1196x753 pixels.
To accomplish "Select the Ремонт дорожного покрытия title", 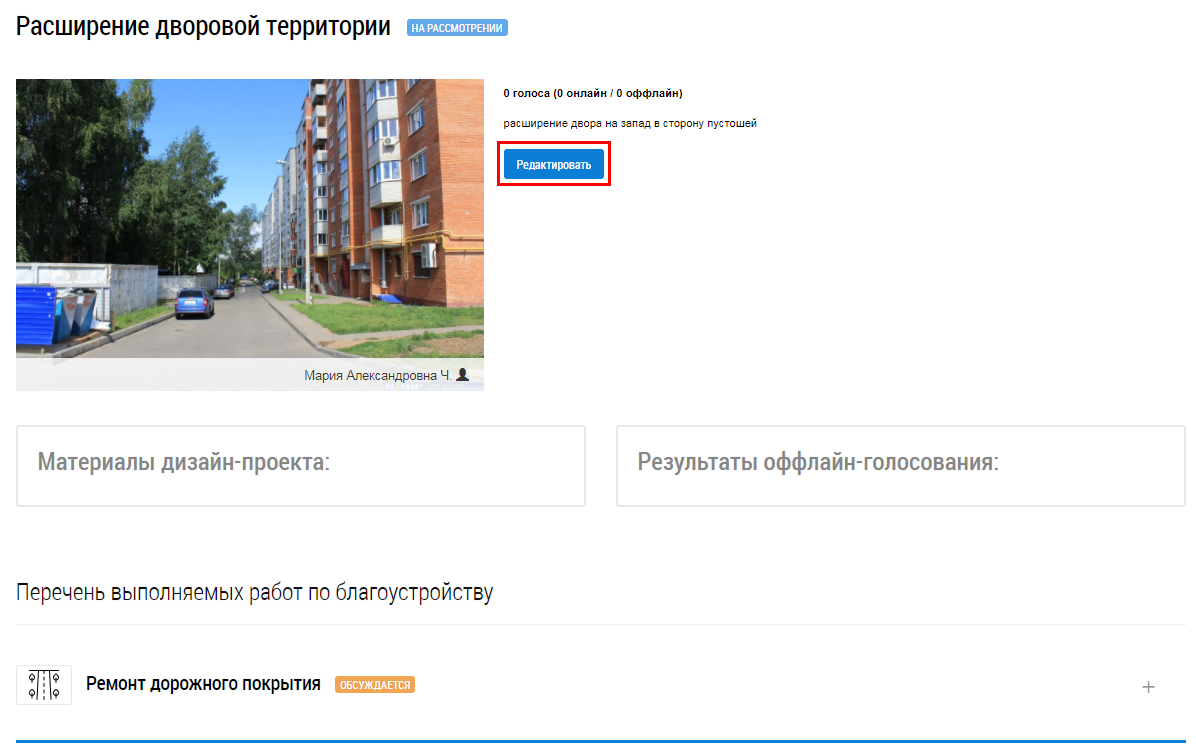I will [x=203, y=684].
